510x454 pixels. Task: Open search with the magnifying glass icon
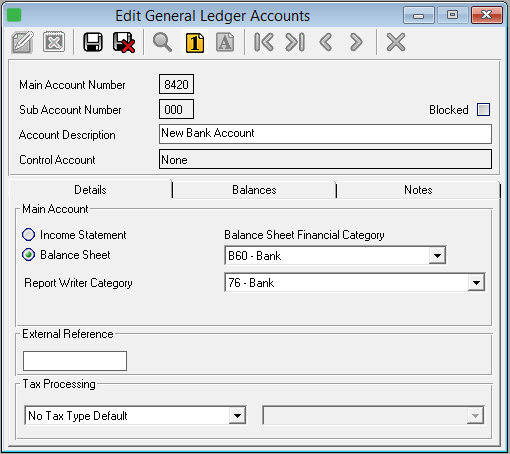(162, 42)
